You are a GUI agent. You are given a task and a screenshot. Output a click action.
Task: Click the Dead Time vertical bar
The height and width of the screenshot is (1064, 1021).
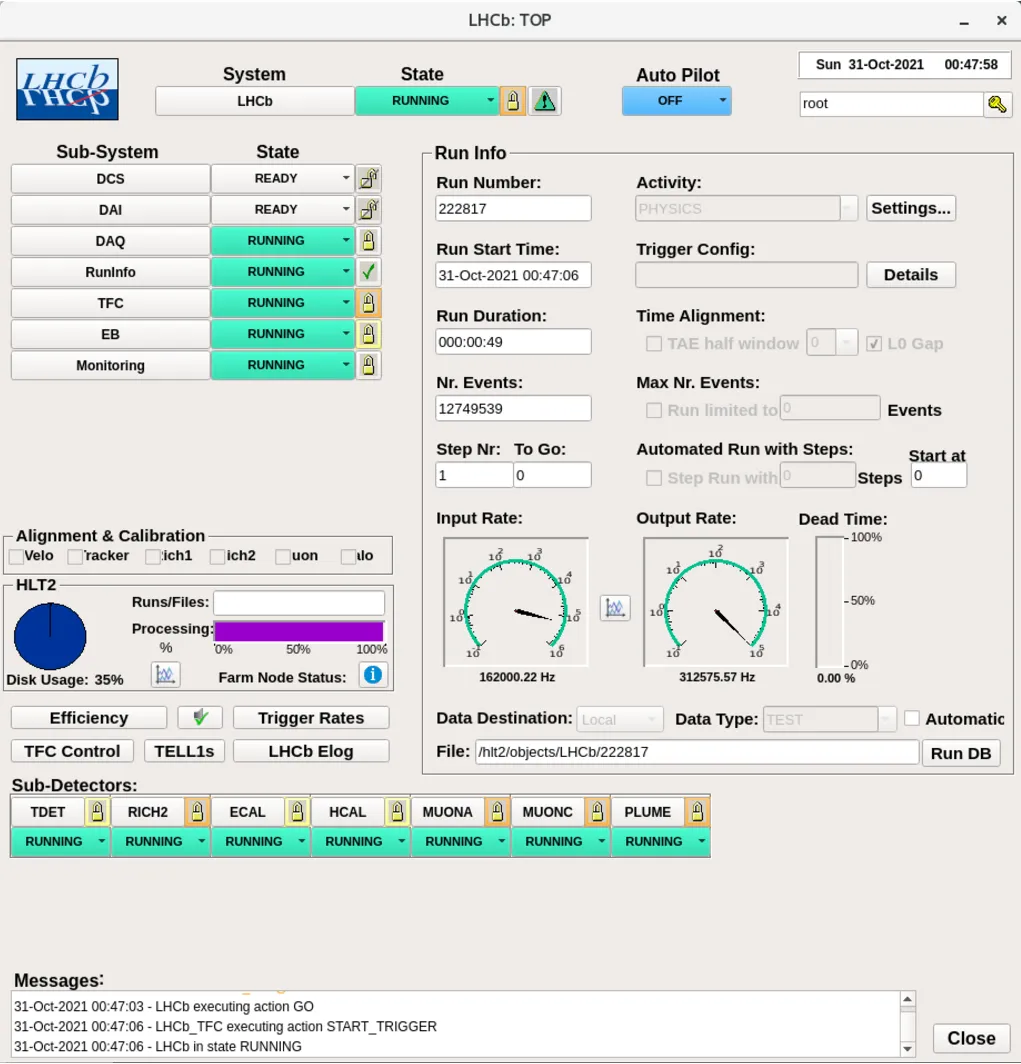coord(829,602)
